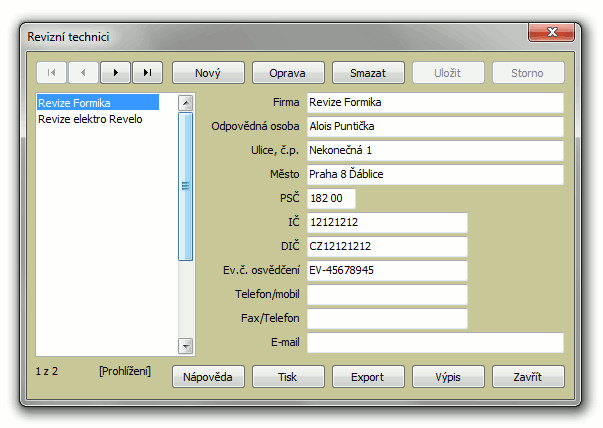Click the Tisk print button
The image size is (603, 428).
pyautogui.click(x=288, y=376)
